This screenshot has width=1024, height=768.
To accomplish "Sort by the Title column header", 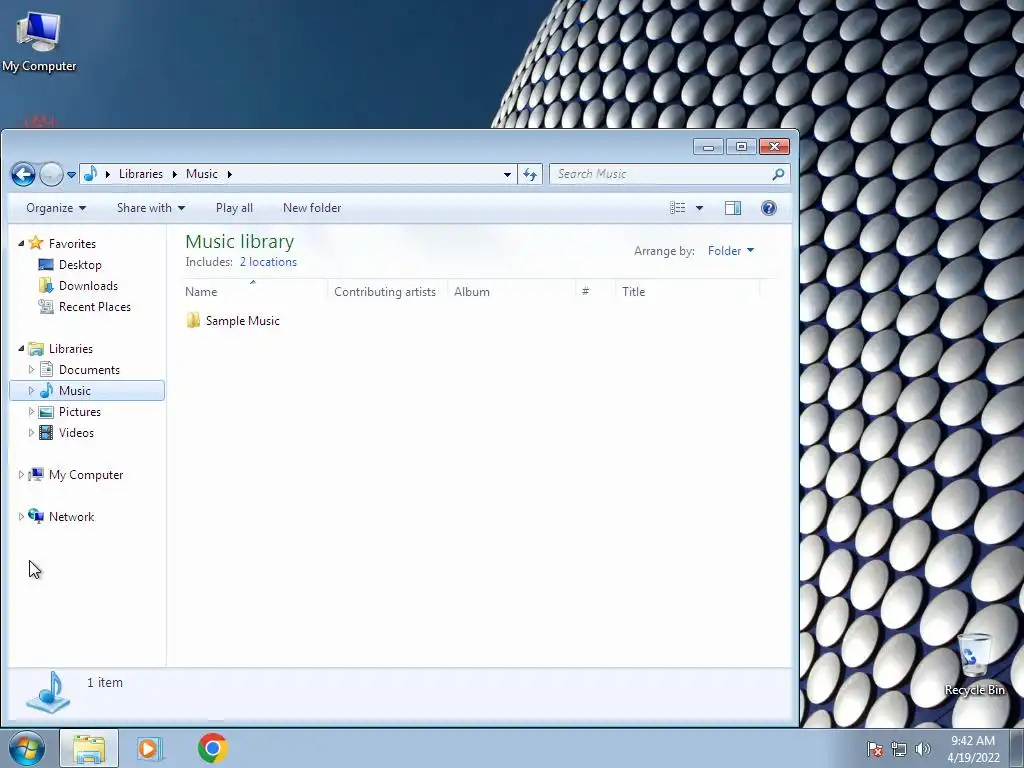I will click(x=687, y=292).
